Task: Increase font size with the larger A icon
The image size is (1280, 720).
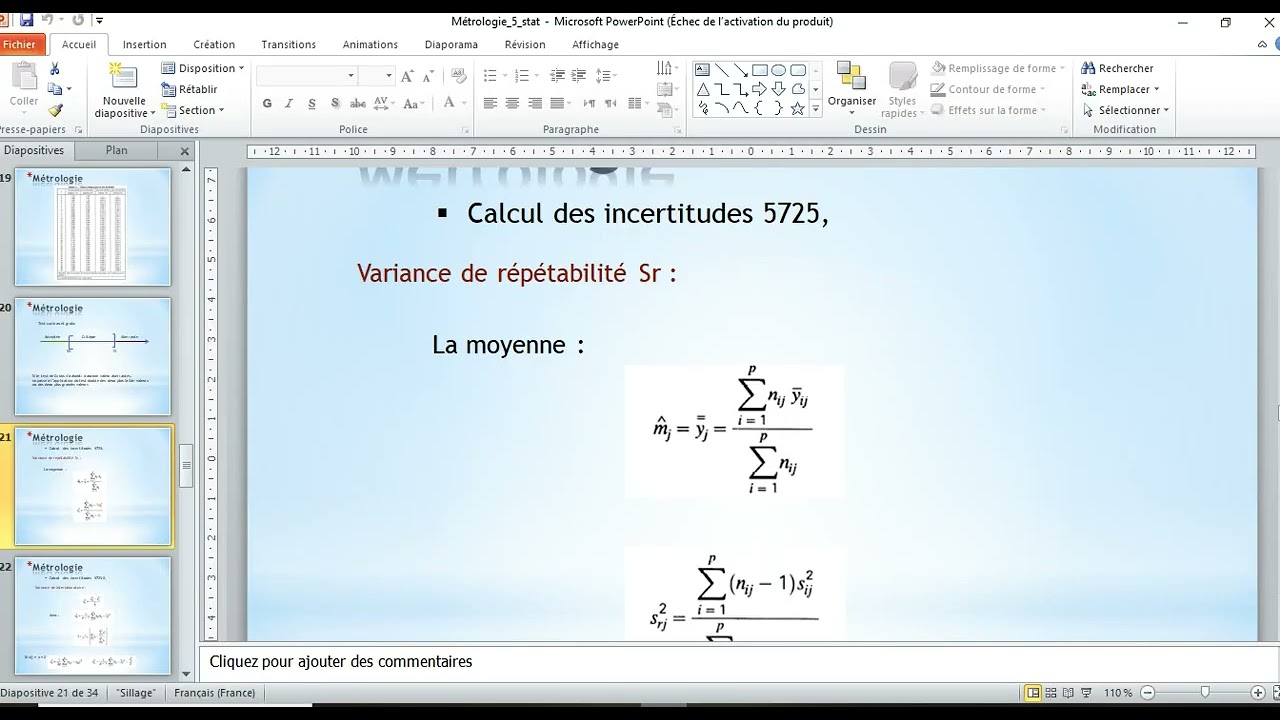Action: 407,76
